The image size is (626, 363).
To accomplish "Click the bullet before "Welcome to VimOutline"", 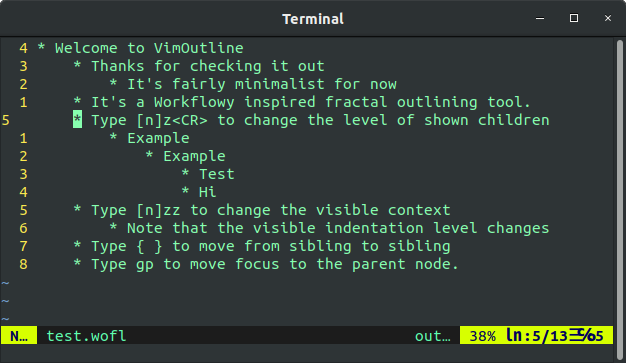I will (41, 48).
